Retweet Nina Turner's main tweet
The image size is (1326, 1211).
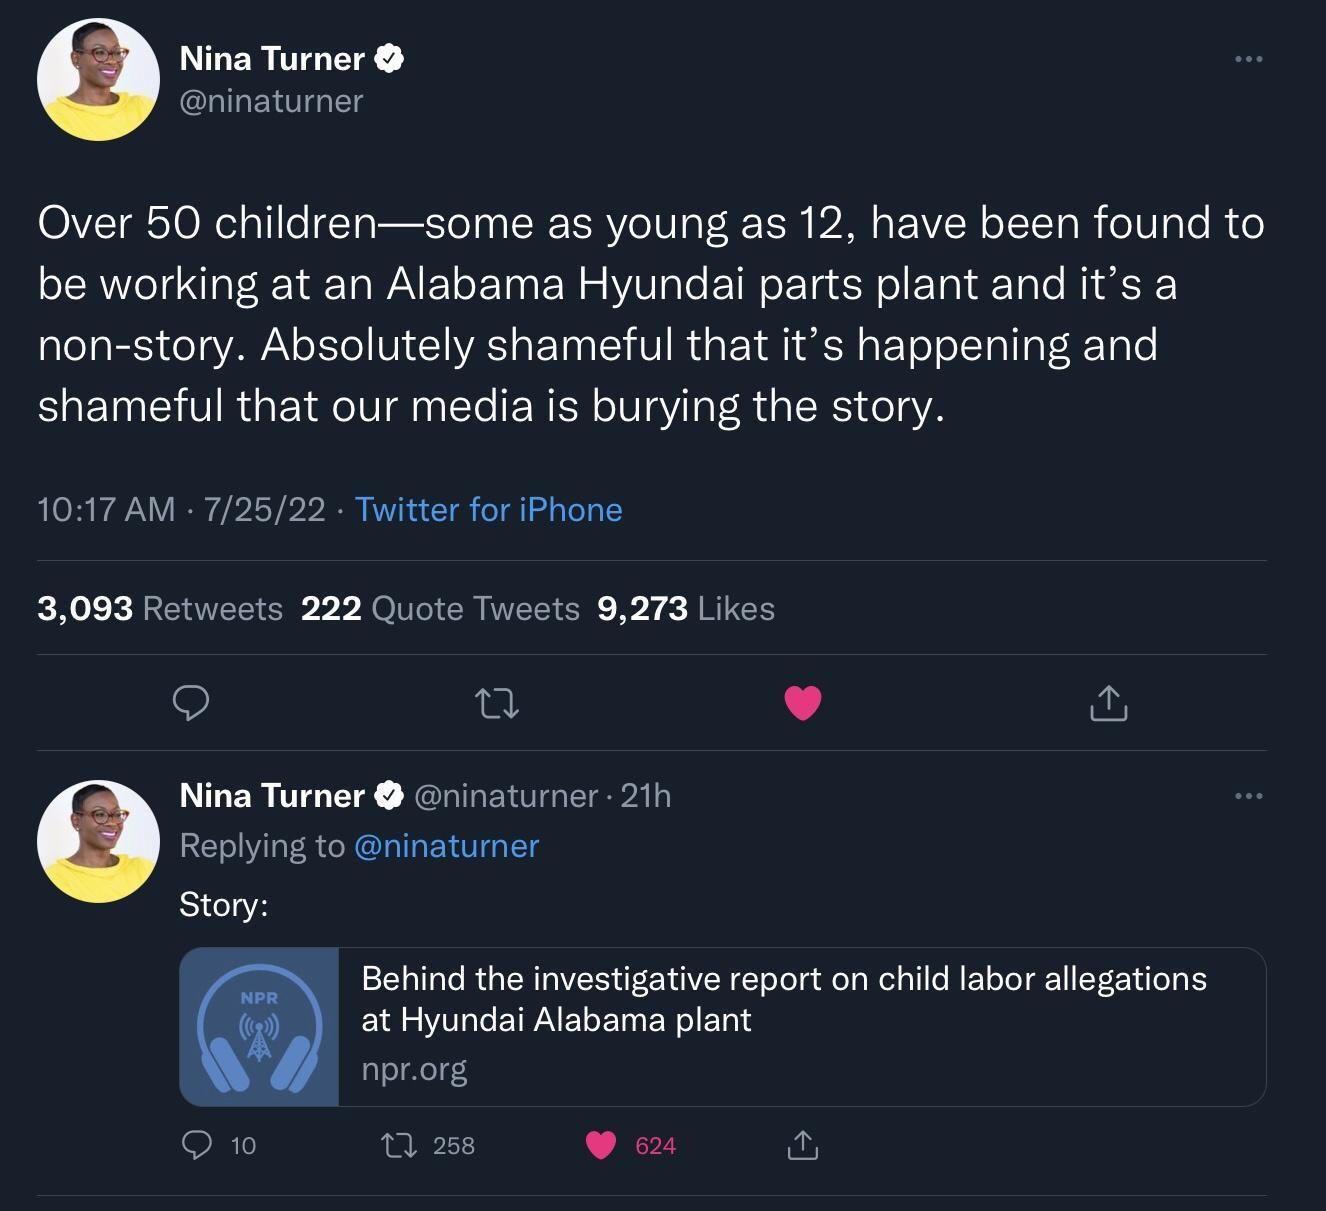(497, 703)
